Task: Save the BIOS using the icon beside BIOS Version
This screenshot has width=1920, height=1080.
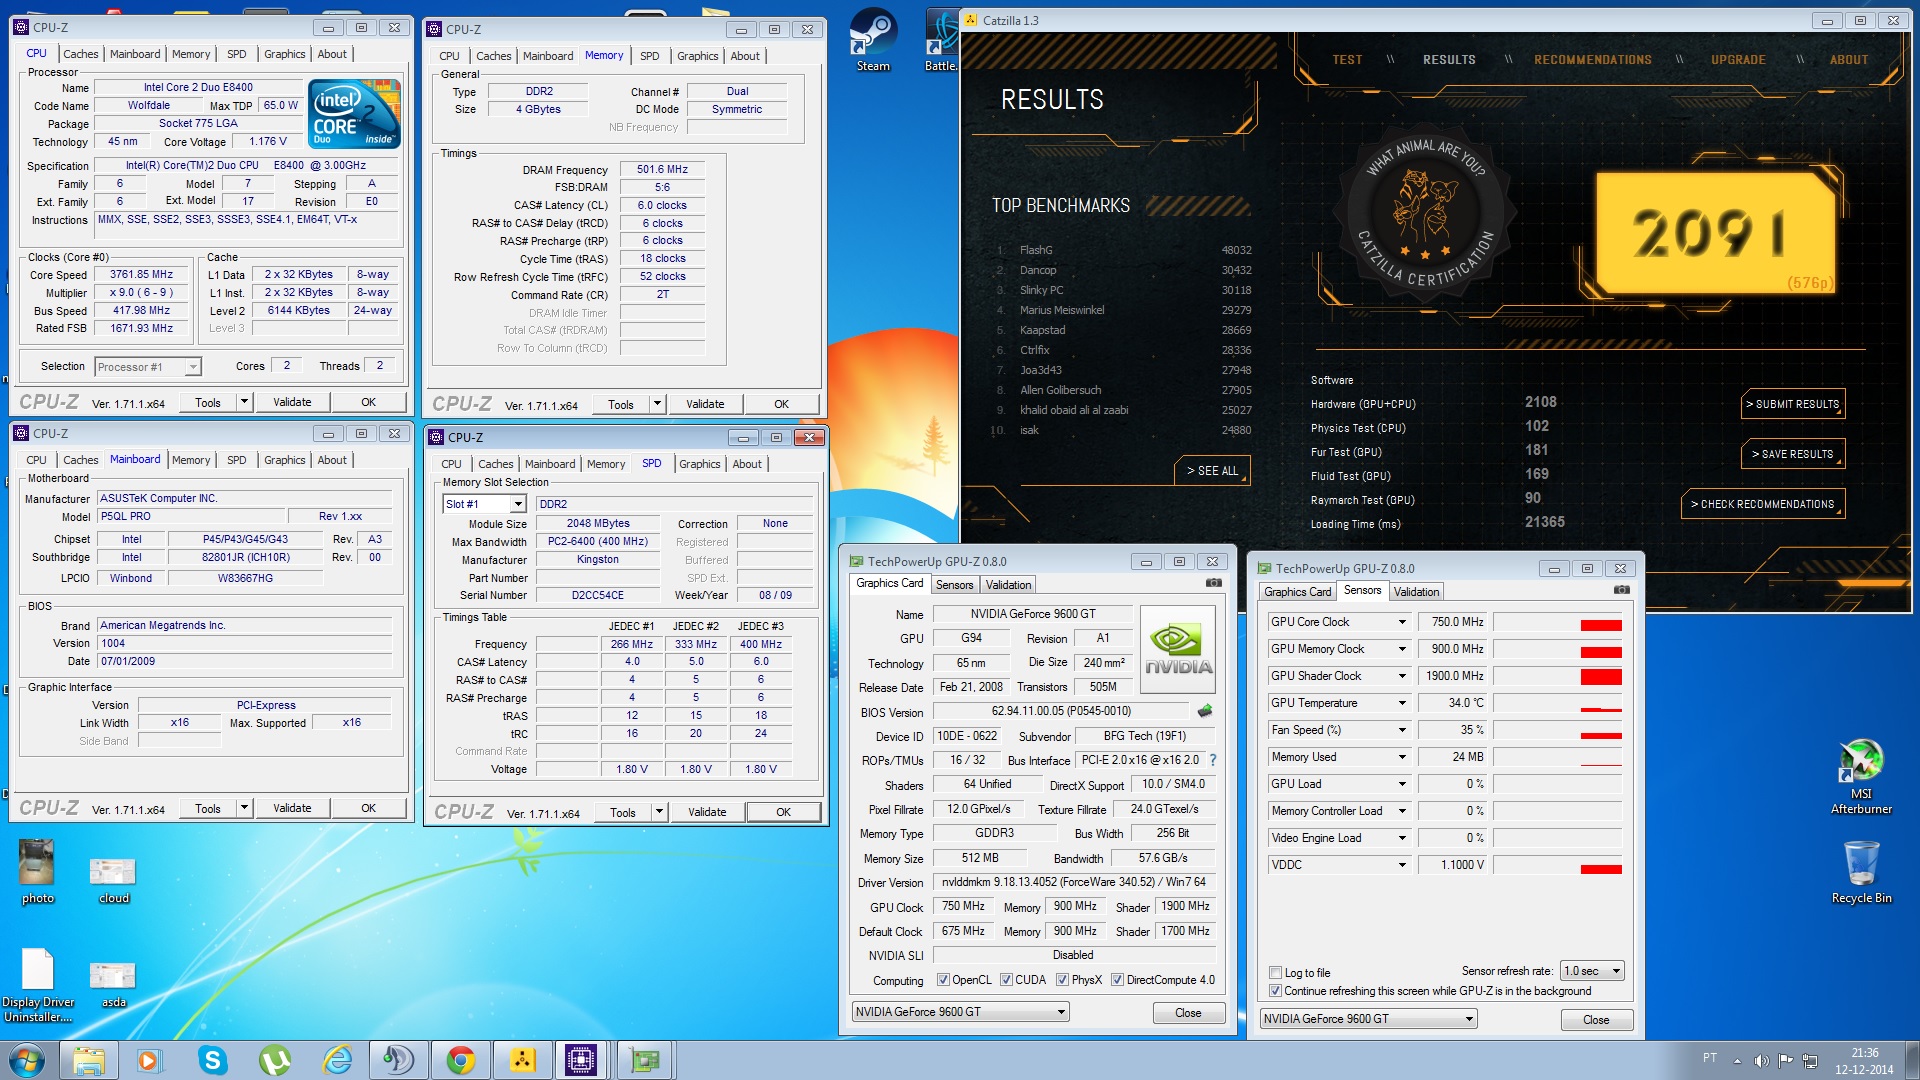Action: pos(1204,711)
